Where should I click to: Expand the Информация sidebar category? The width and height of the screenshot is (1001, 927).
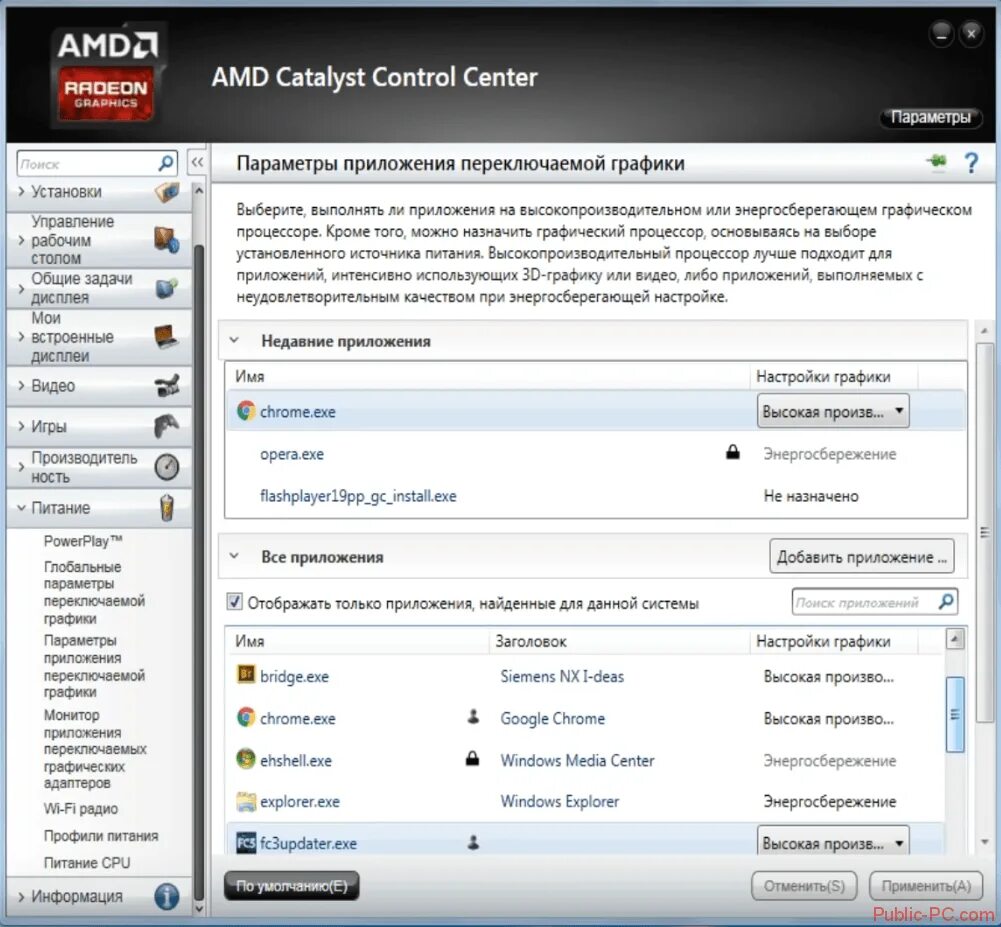(x=21, y=896)
